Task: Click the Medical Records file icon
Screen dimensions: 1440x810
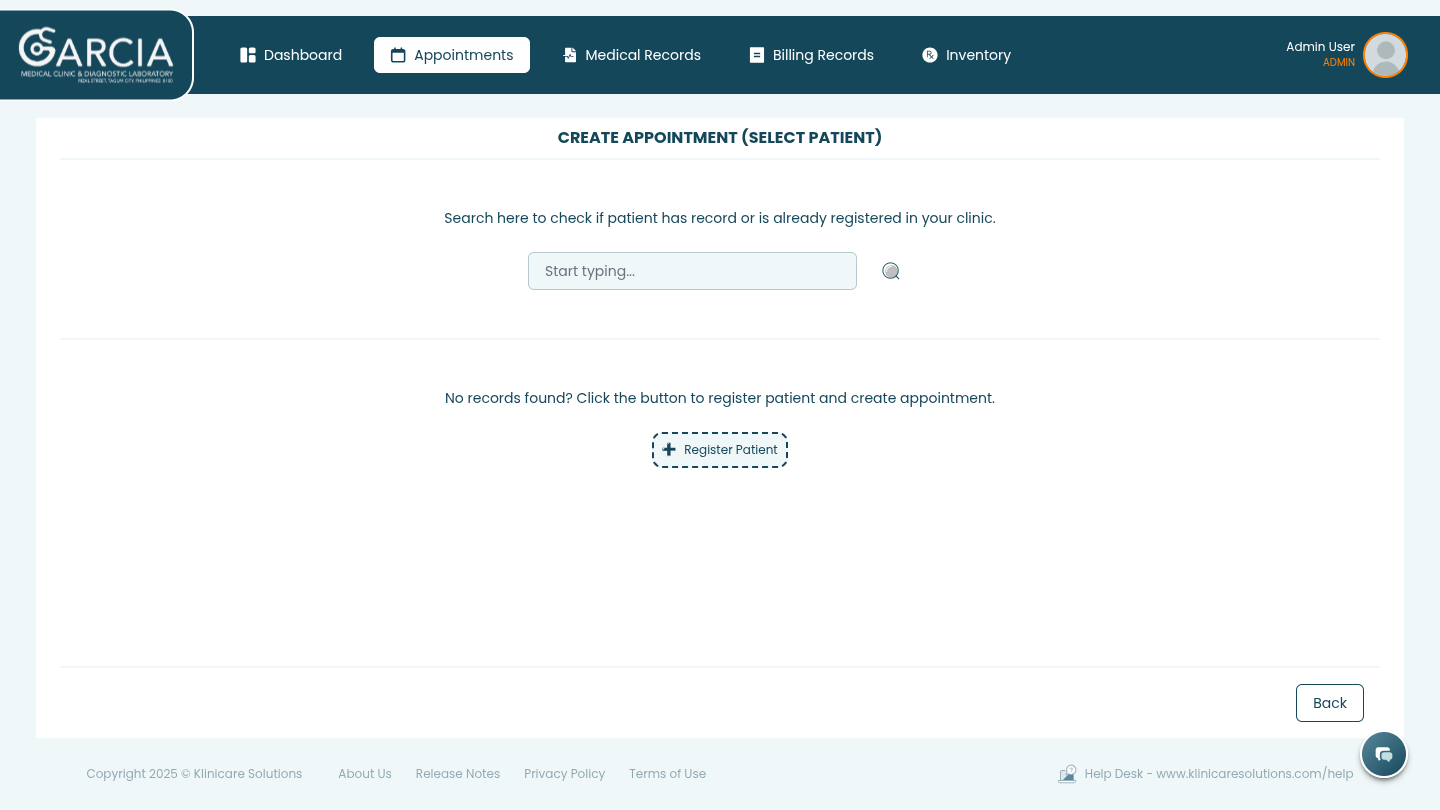Action: pos(570,56)
